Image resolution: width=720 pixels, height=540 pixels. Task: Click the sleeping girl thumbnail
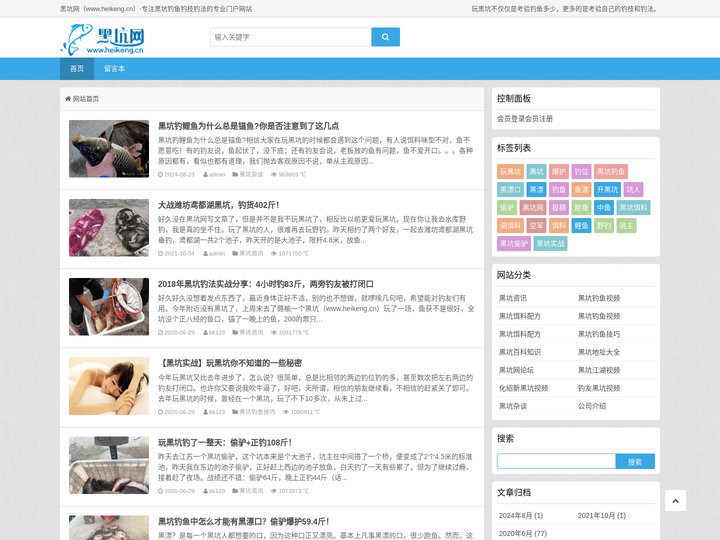(109, 386)
